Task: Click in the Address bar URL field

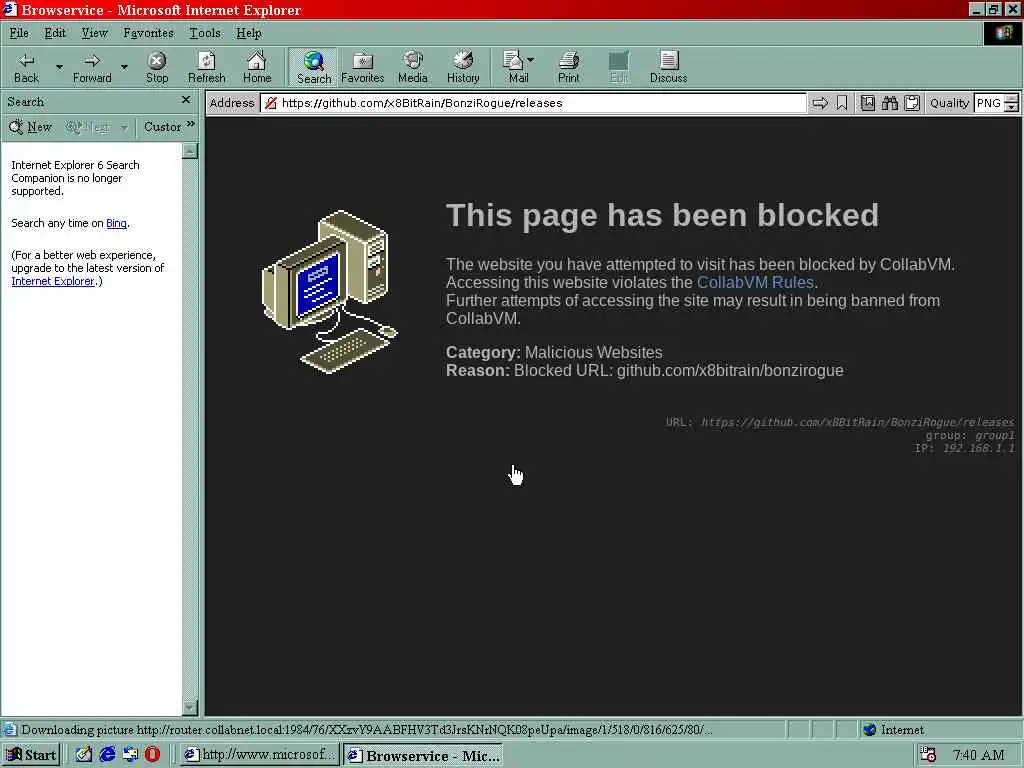Action: tap(533, 103)
